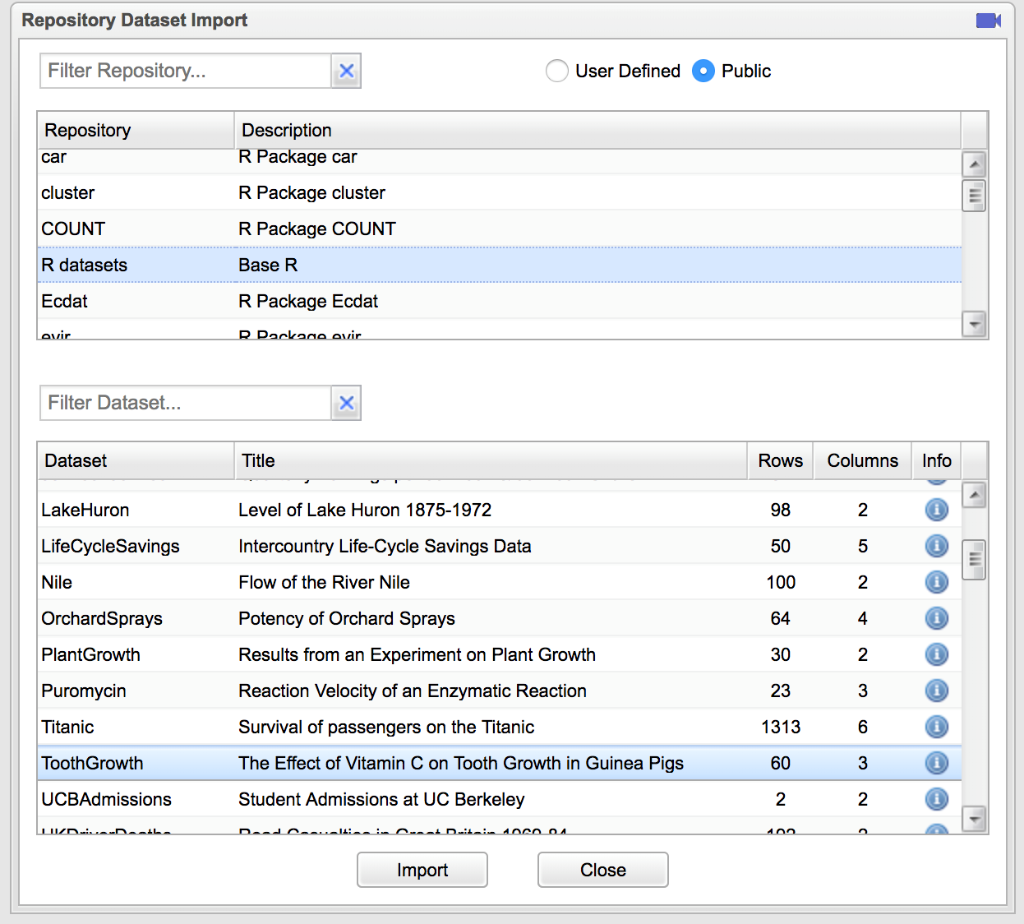Click the 'R Package Ecdat' description cell
The image size is (1024, 924).
308,301
